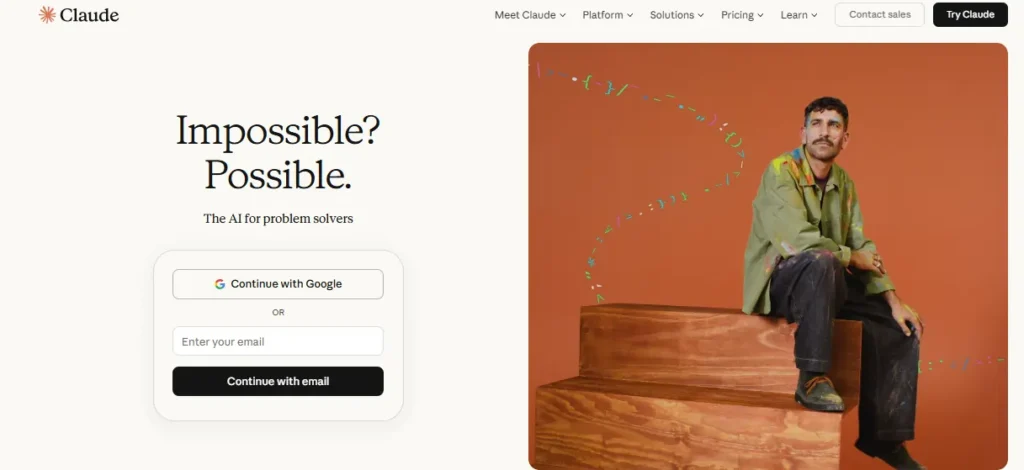Image resolution: width=1024 pixels, height=470 pixels.
Task: Open the Solutions navigation menu
Action: click(x=671, y=15)
